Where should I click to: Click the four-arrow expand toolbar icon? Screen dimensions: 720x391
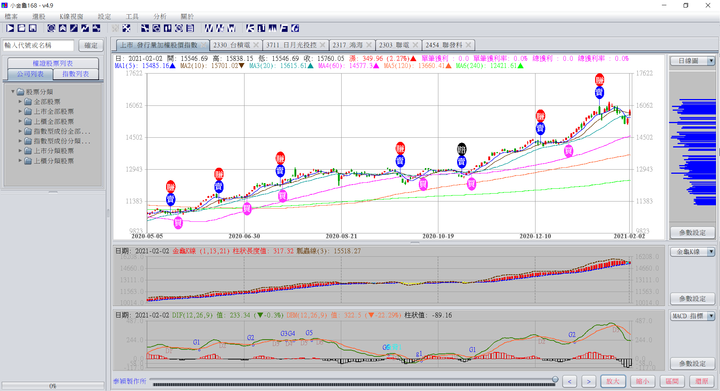pos(126,28)
